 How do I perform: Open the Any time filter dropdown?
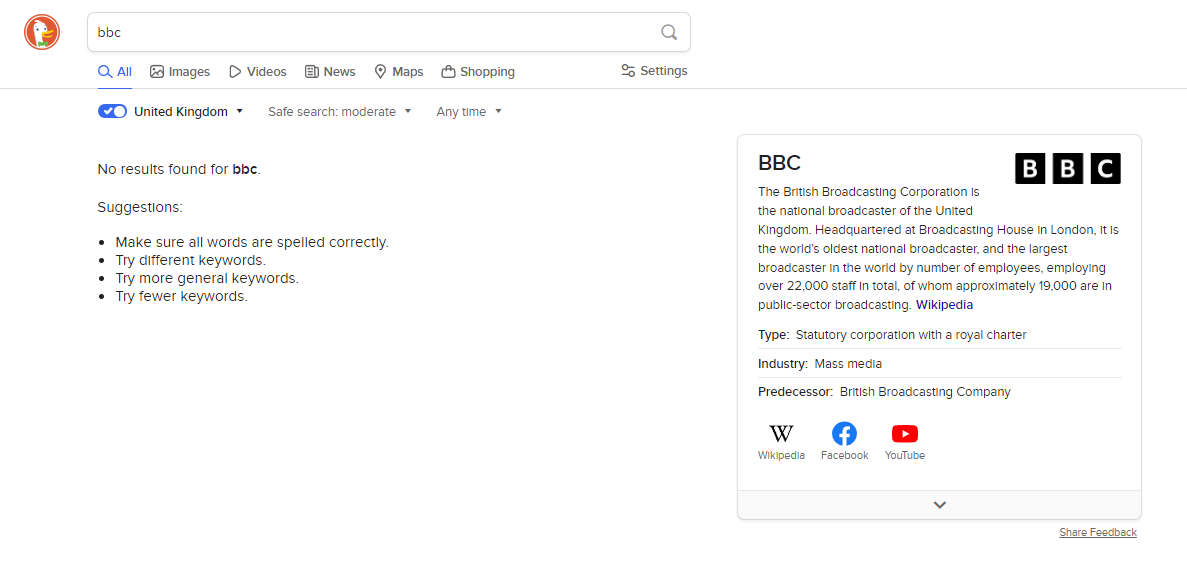469,111
